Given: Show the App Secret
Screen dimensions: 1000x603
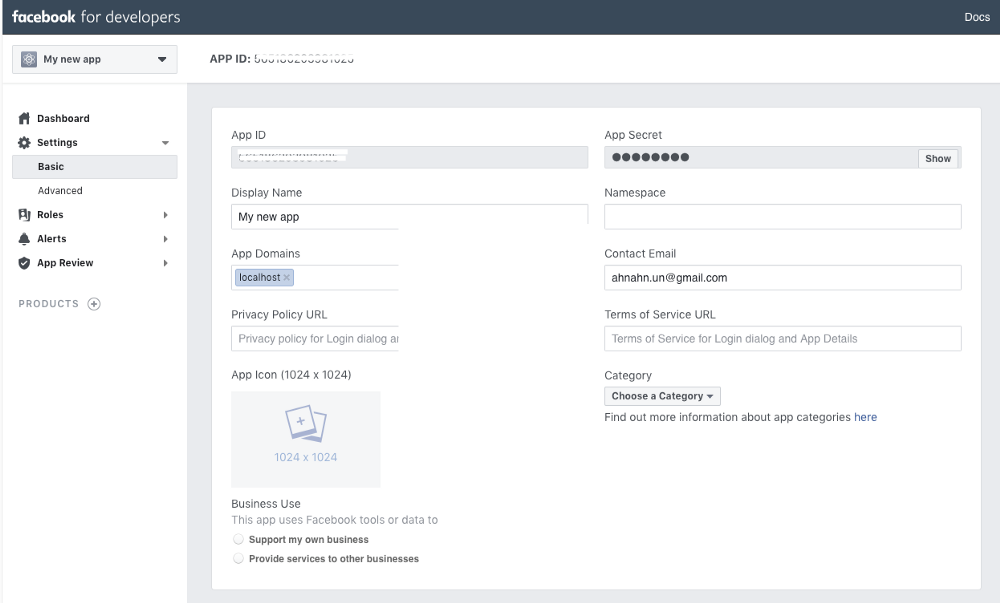Looking at the screenshot, I should pos(938,158).
